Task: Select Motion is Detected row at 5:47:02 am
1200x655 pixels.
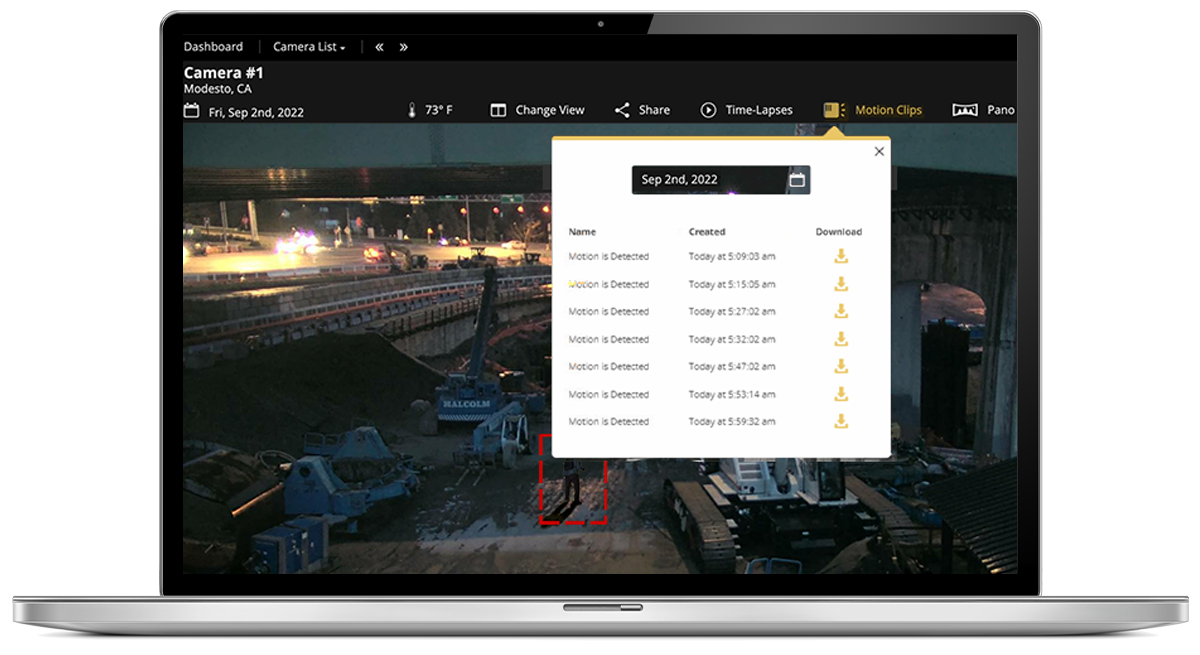Action: pyautogui.click(x=609, y=367)
